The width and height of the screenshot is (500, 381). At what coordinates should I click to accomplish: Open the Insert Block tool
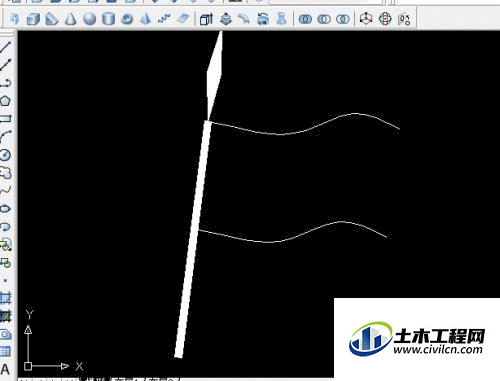coord(6,245)
